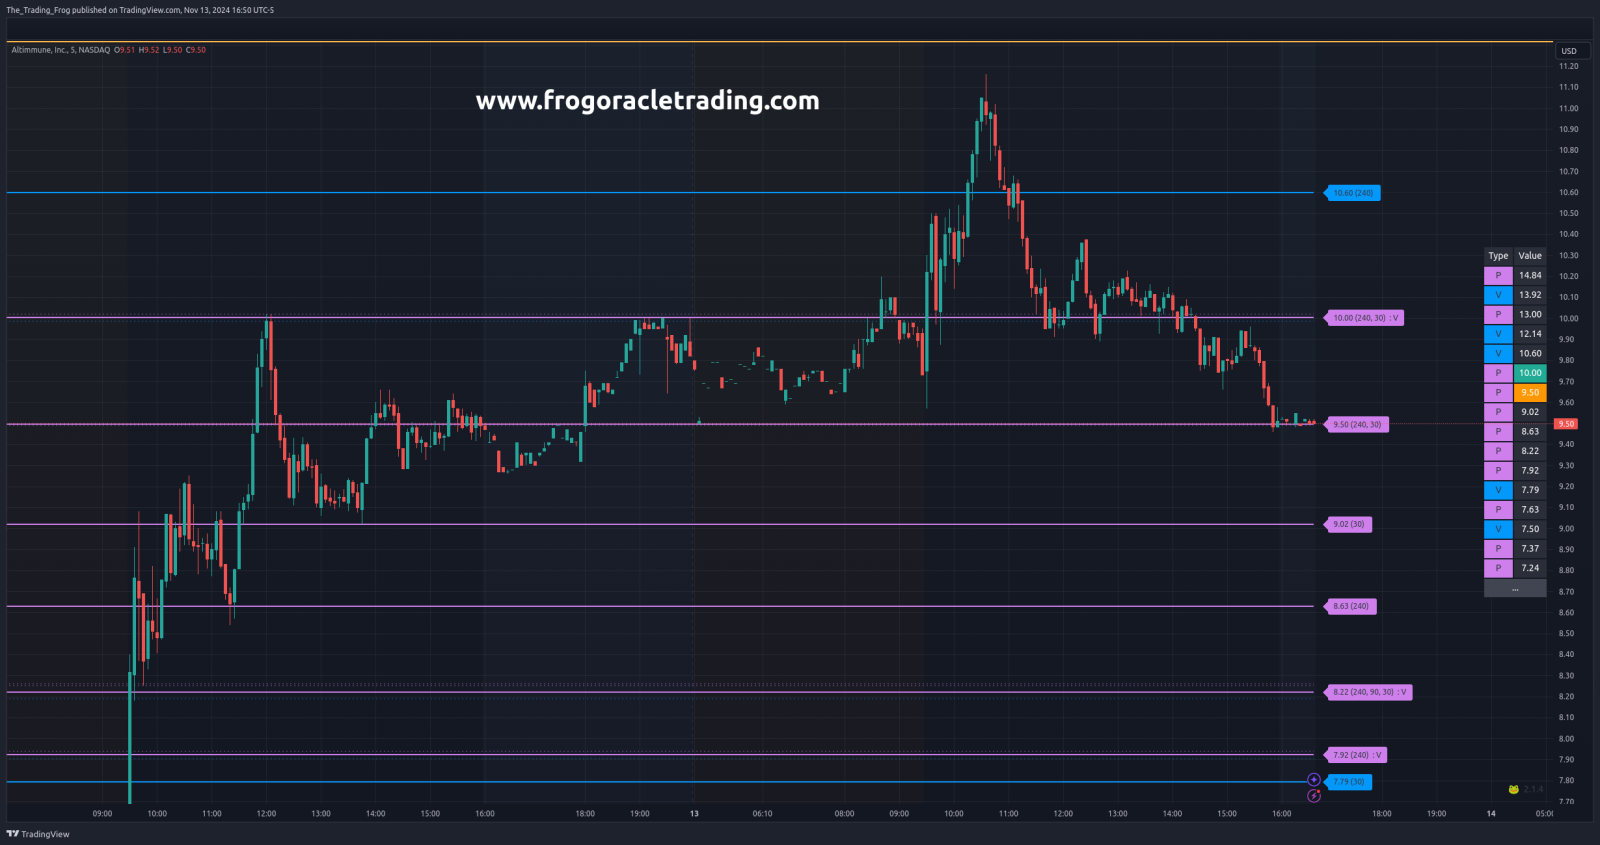Image resolution: width=1600 pixels, height=845 pixels.
Task: Click the TradingView logo at bottom left
Action: (x=38, y=834)
